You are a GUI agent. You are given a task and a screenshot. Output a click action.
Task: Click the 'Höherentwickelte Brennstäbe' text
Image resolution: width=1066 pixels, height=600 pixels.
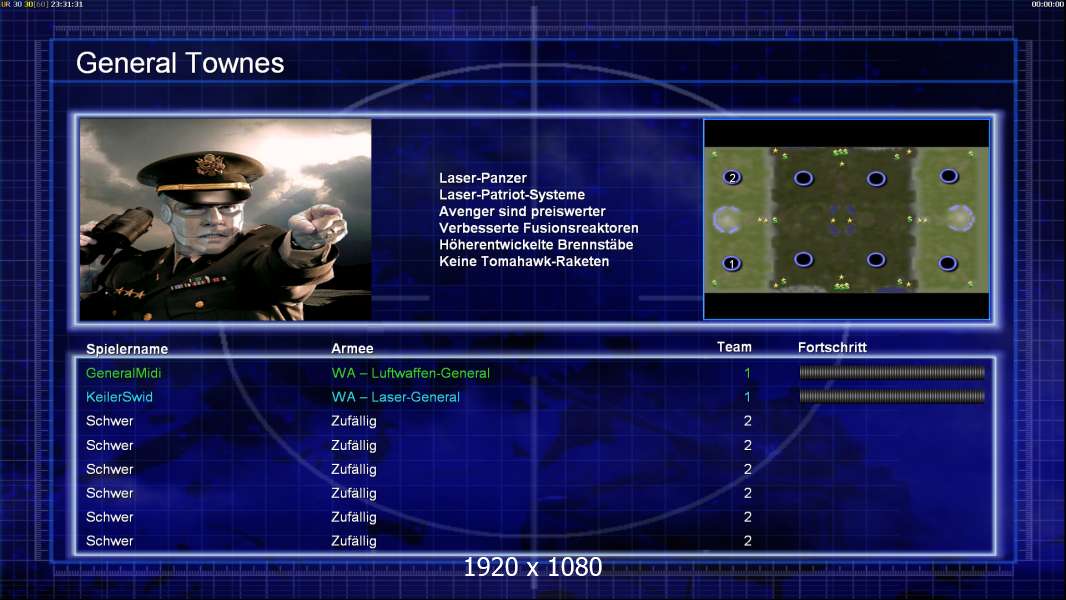(536, 245)
